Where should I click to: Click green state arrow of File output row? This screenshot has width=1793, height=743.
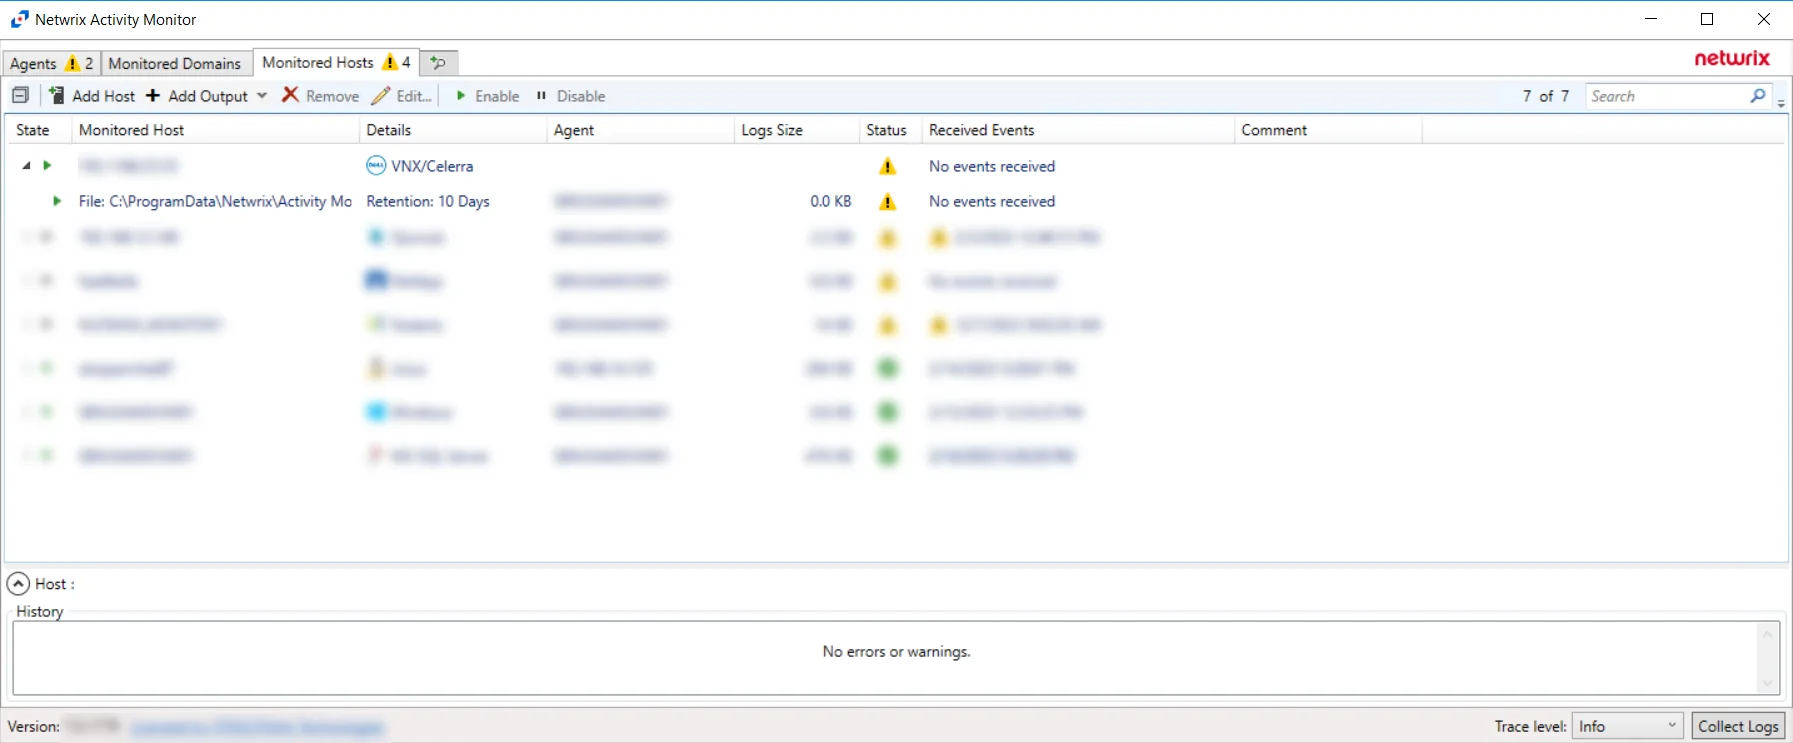coord(57,201)
